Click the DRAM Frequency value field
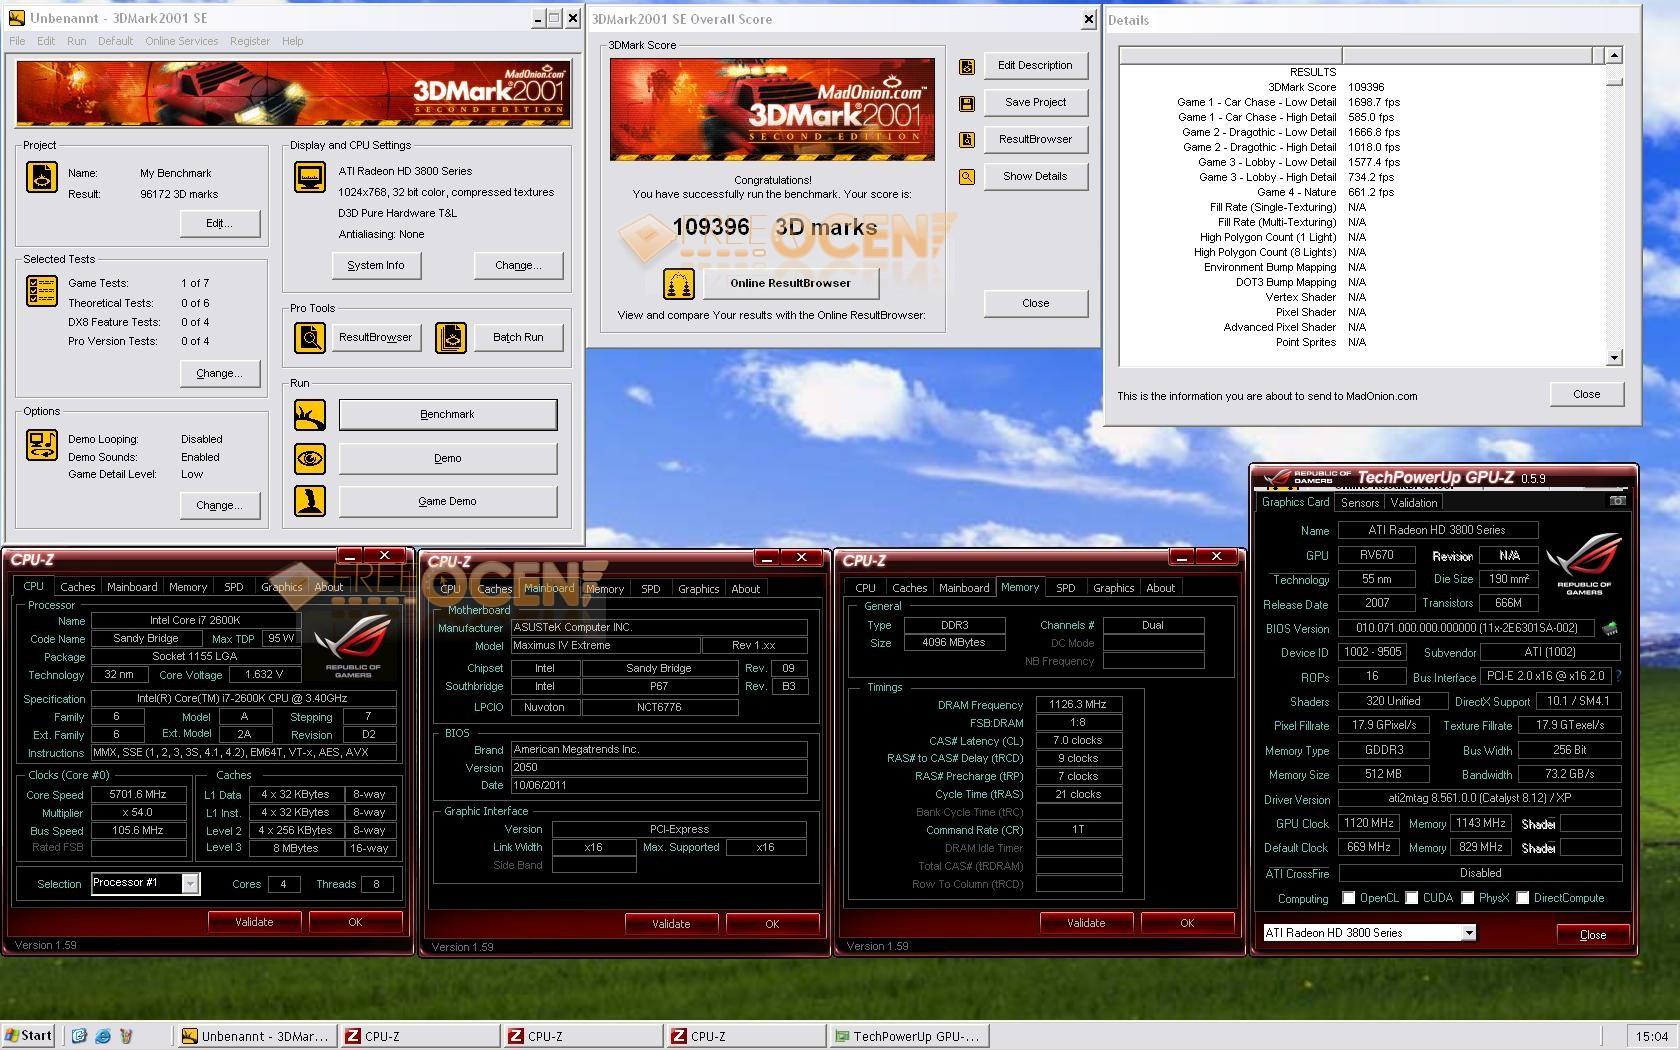 click(1078, 705)
